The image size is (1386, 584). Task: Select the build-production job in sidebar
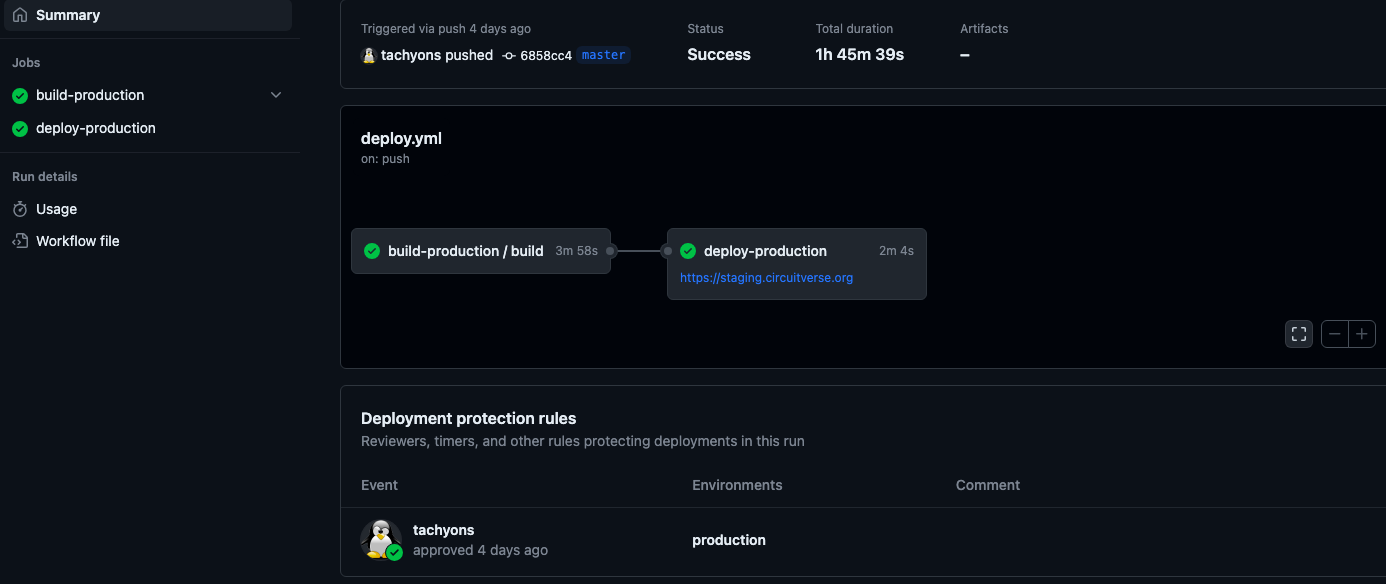click(90, 95)
